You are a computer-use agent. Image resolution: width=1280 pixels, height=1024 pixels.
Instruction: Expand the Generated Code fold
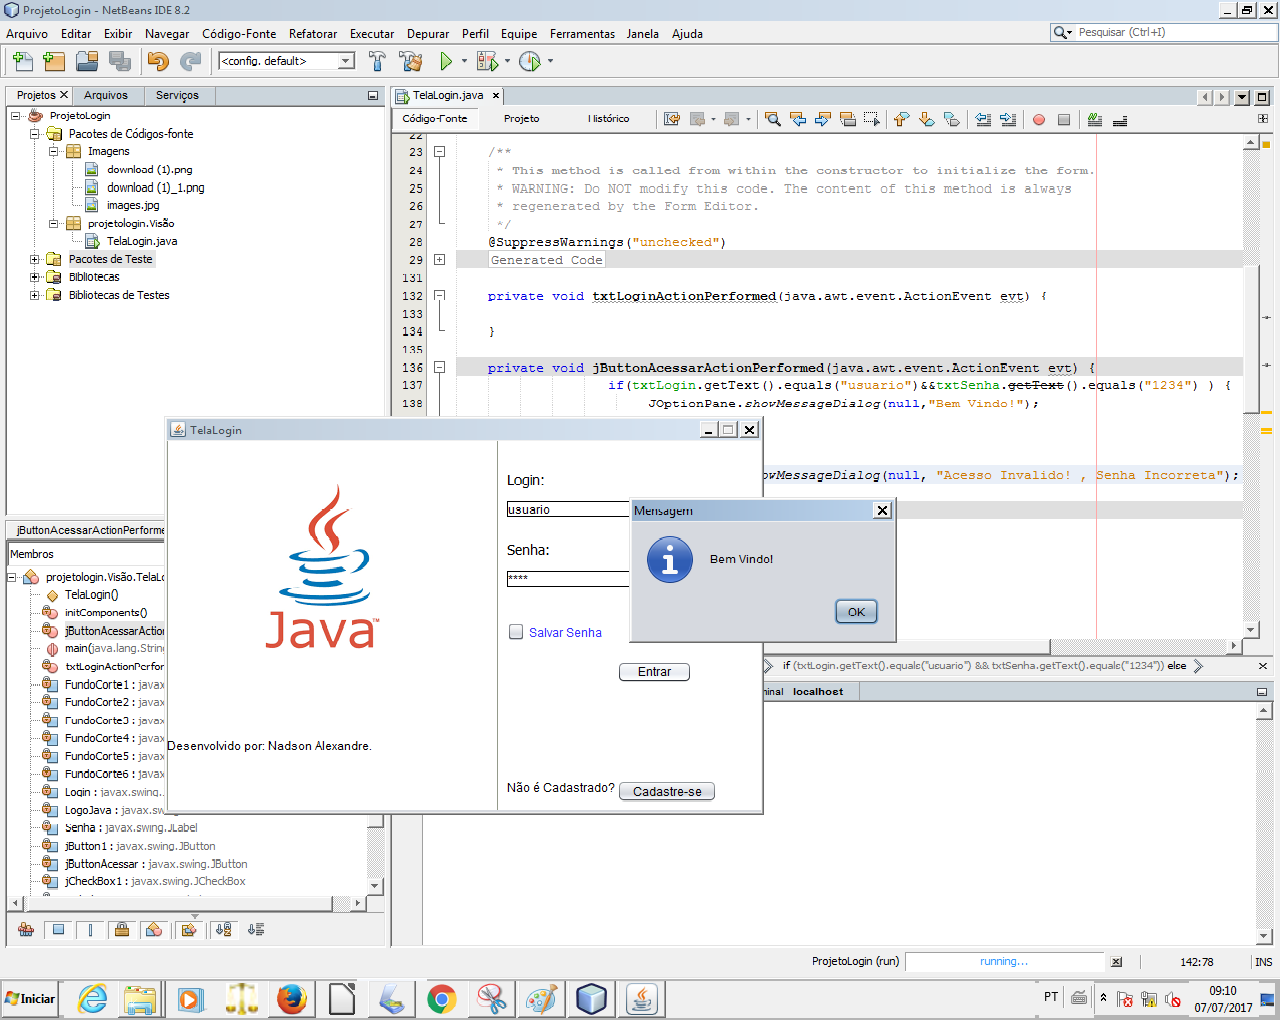pos(439,260)
